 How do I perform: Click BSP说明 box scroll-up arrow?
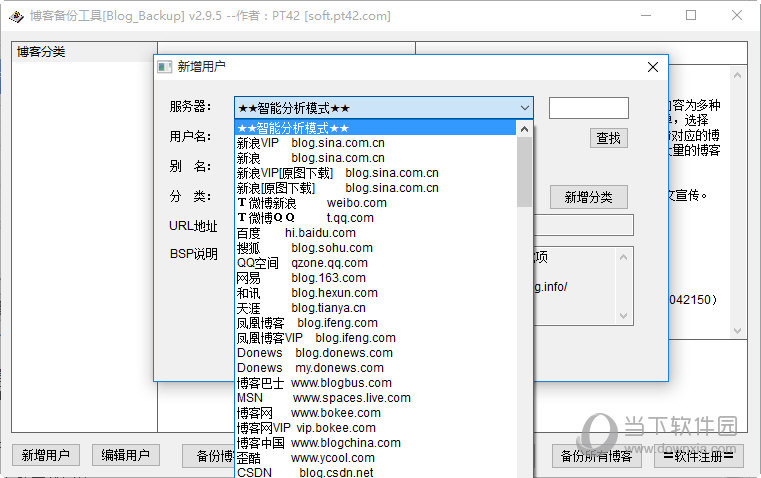coord(624,257)
